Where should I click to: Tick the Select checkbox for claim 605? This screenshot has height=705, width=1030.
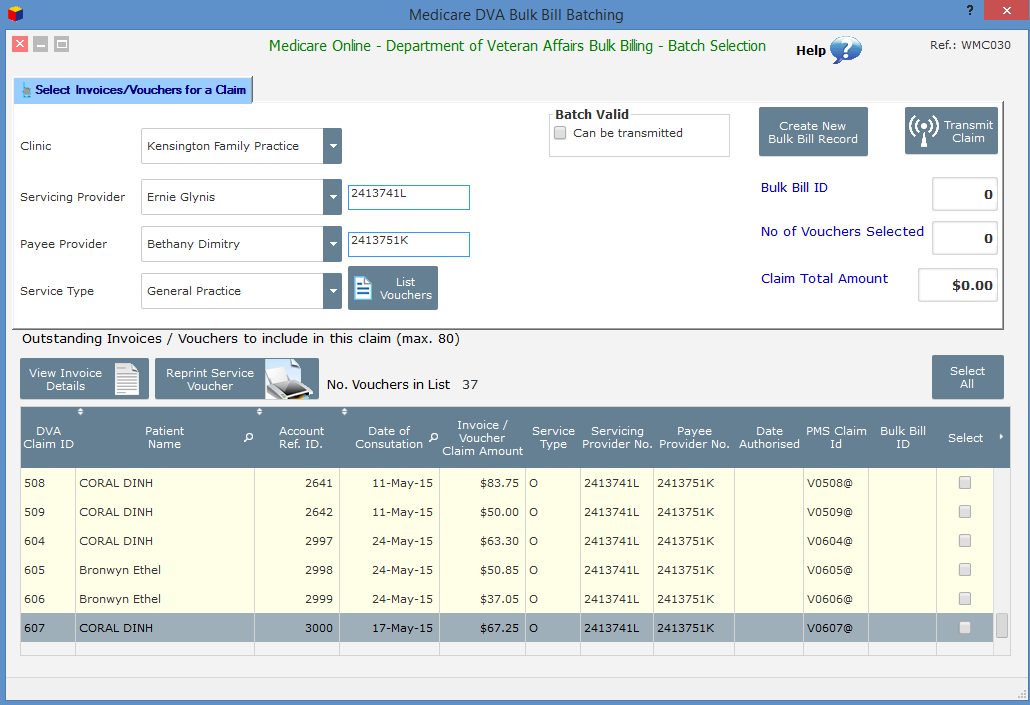coord(964,570)
